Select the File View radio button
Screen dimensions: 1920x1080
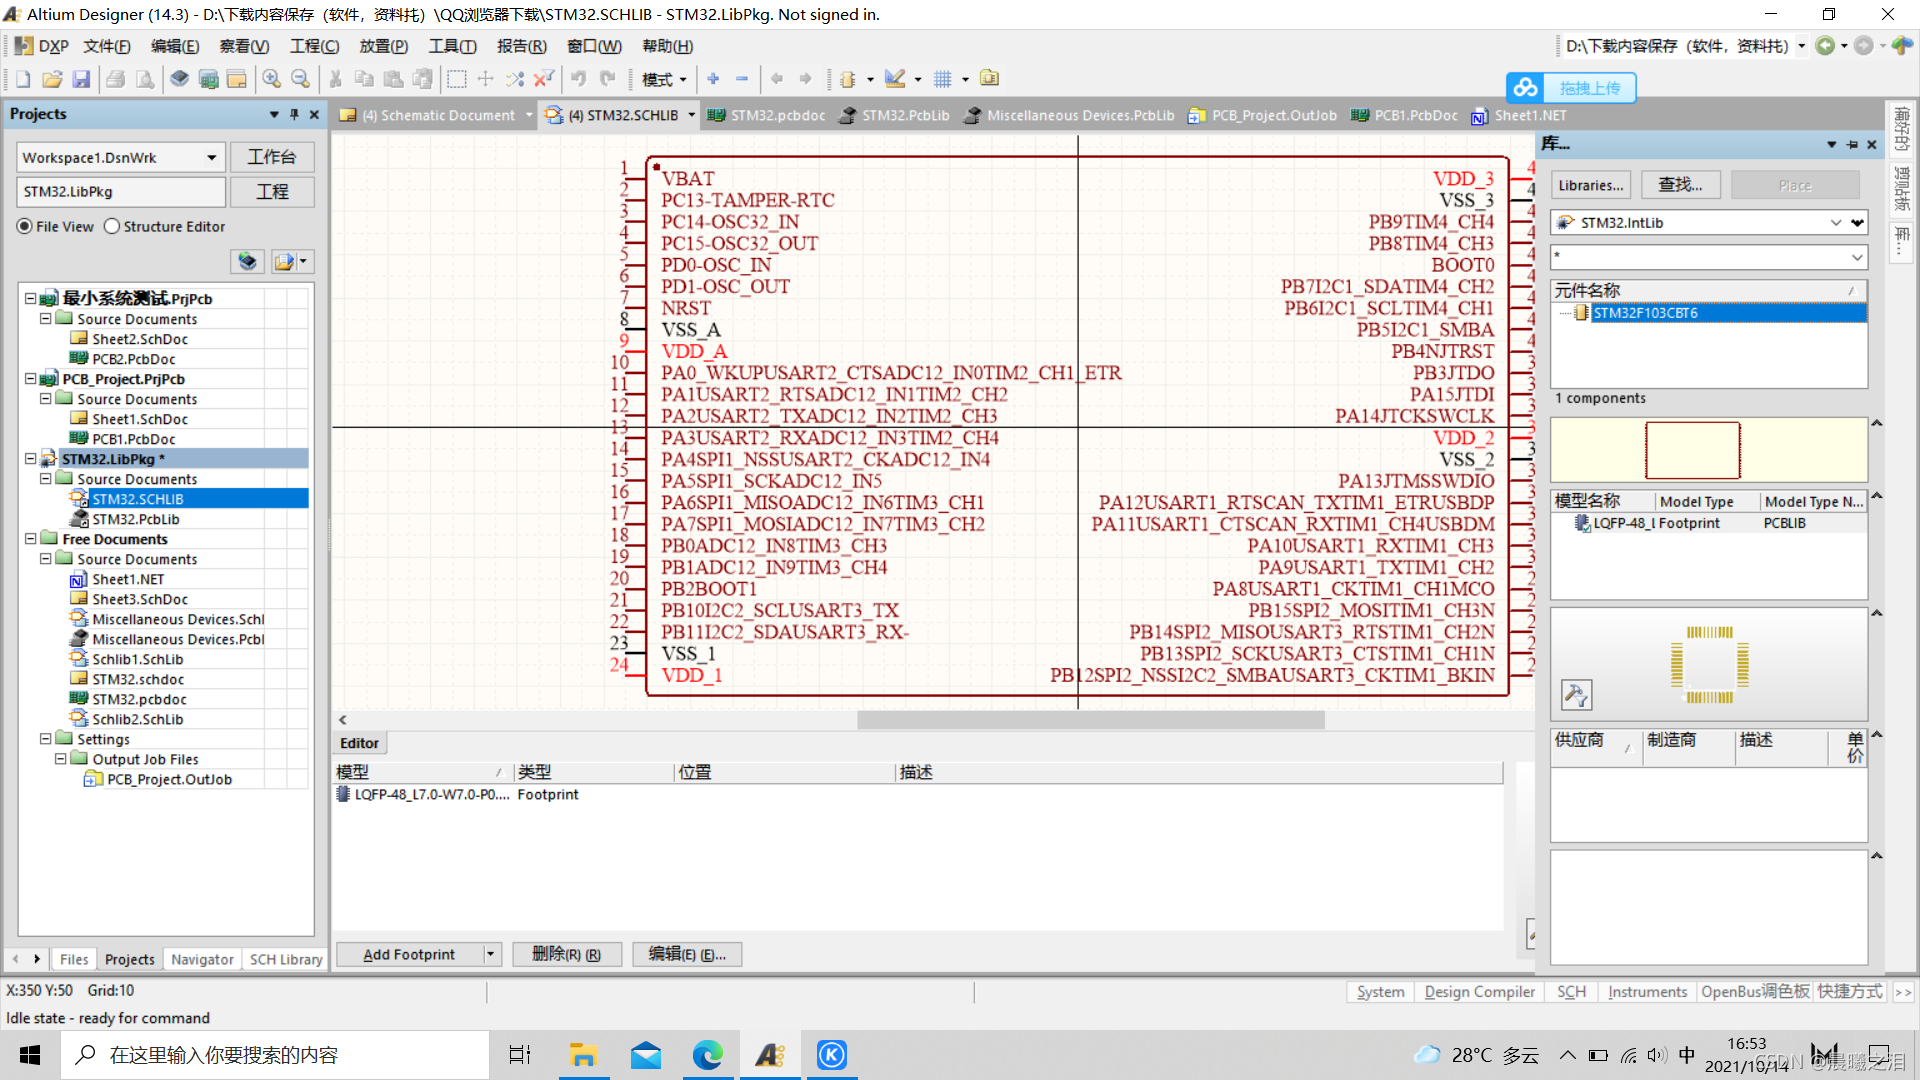25,227
